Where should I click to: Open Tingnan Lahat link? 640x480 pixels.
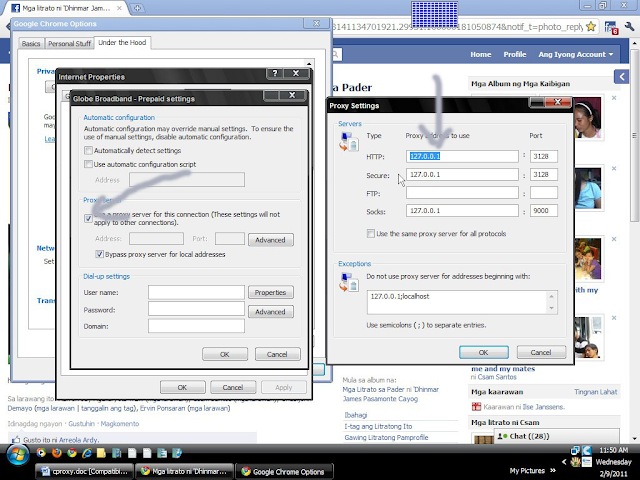coord(596,392)
